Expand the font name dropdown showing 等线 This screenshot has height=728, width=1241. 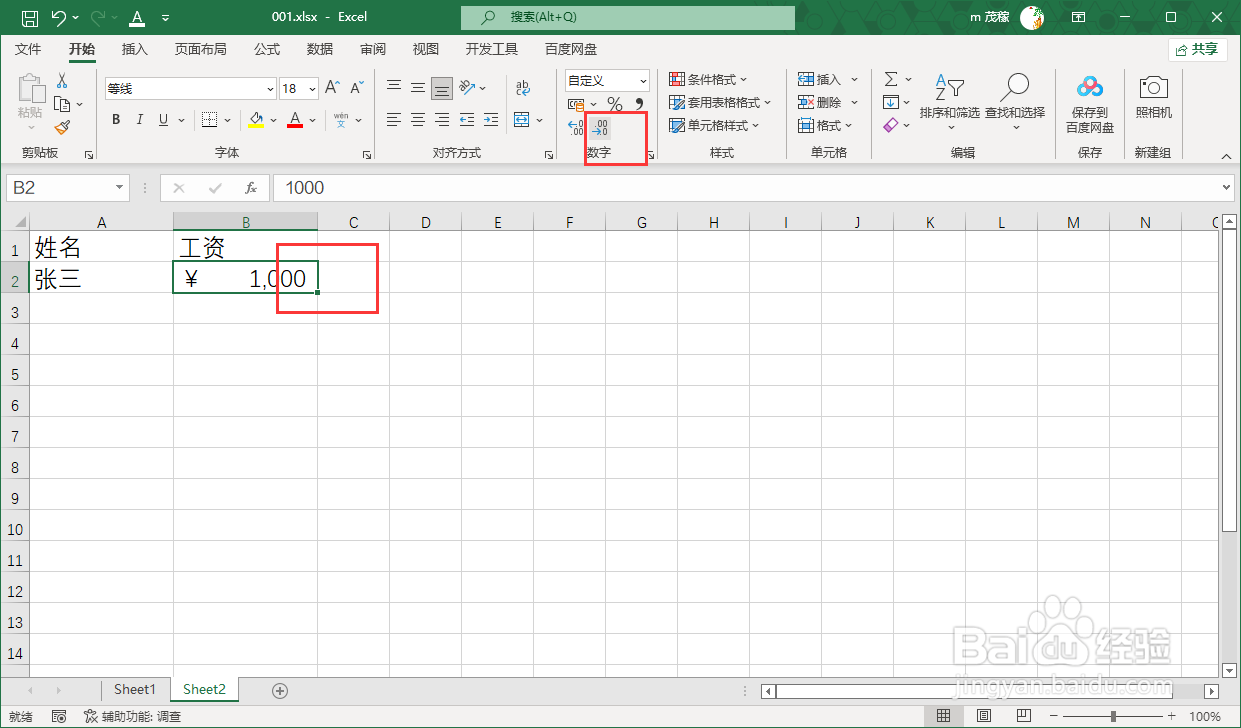[x=267, y=88]
